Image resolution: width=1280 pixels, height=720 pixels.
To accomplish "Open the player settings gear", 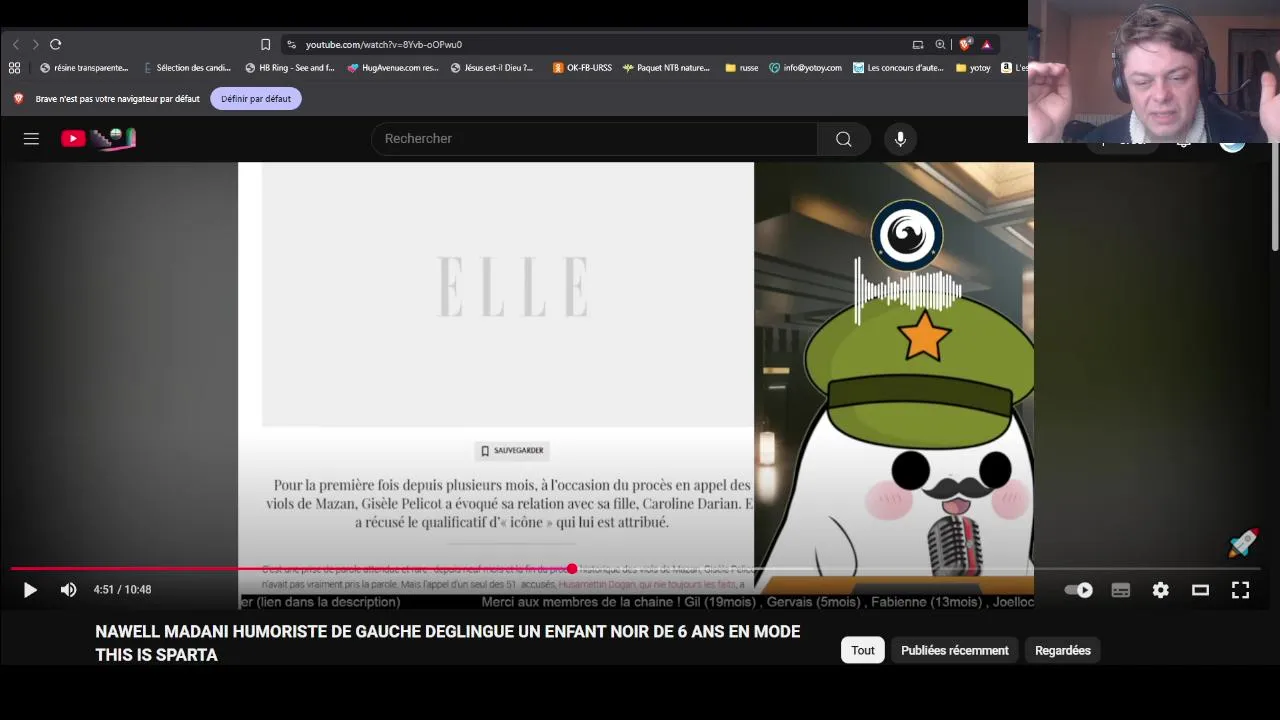I will pos(1160,590).
